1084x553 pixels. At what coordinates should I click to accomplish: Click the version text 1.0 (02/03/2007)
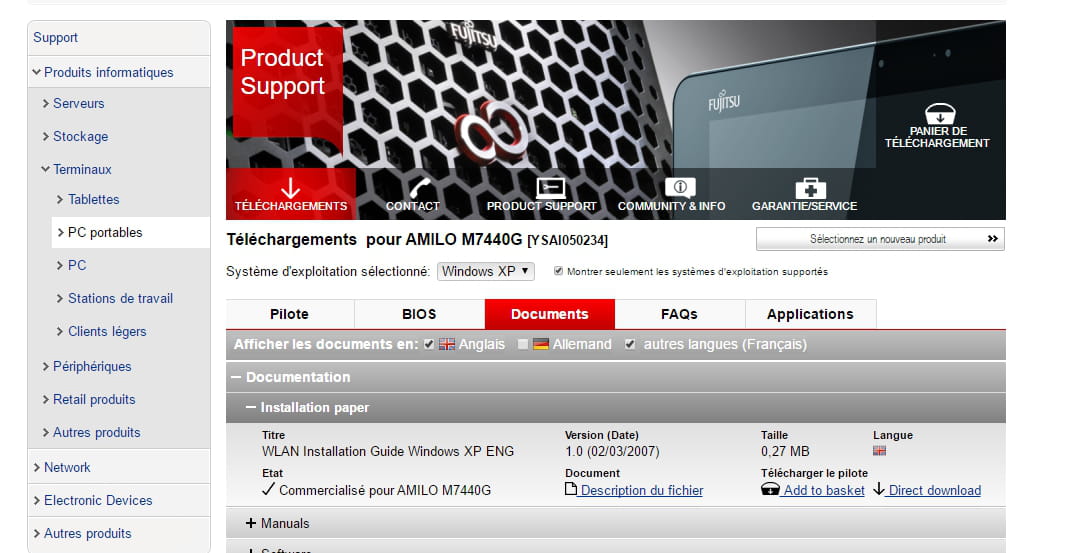click(612, 451)
